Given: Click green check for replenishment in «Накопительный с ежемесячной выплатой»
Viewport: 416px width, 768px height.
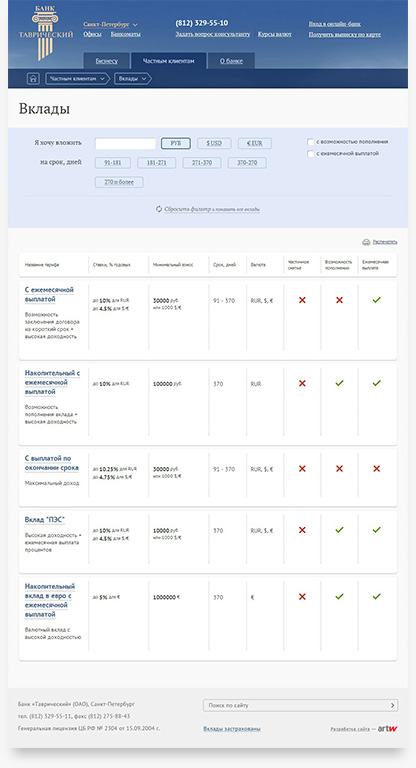Looking at the screenshot, I should [x=339, y=384].
